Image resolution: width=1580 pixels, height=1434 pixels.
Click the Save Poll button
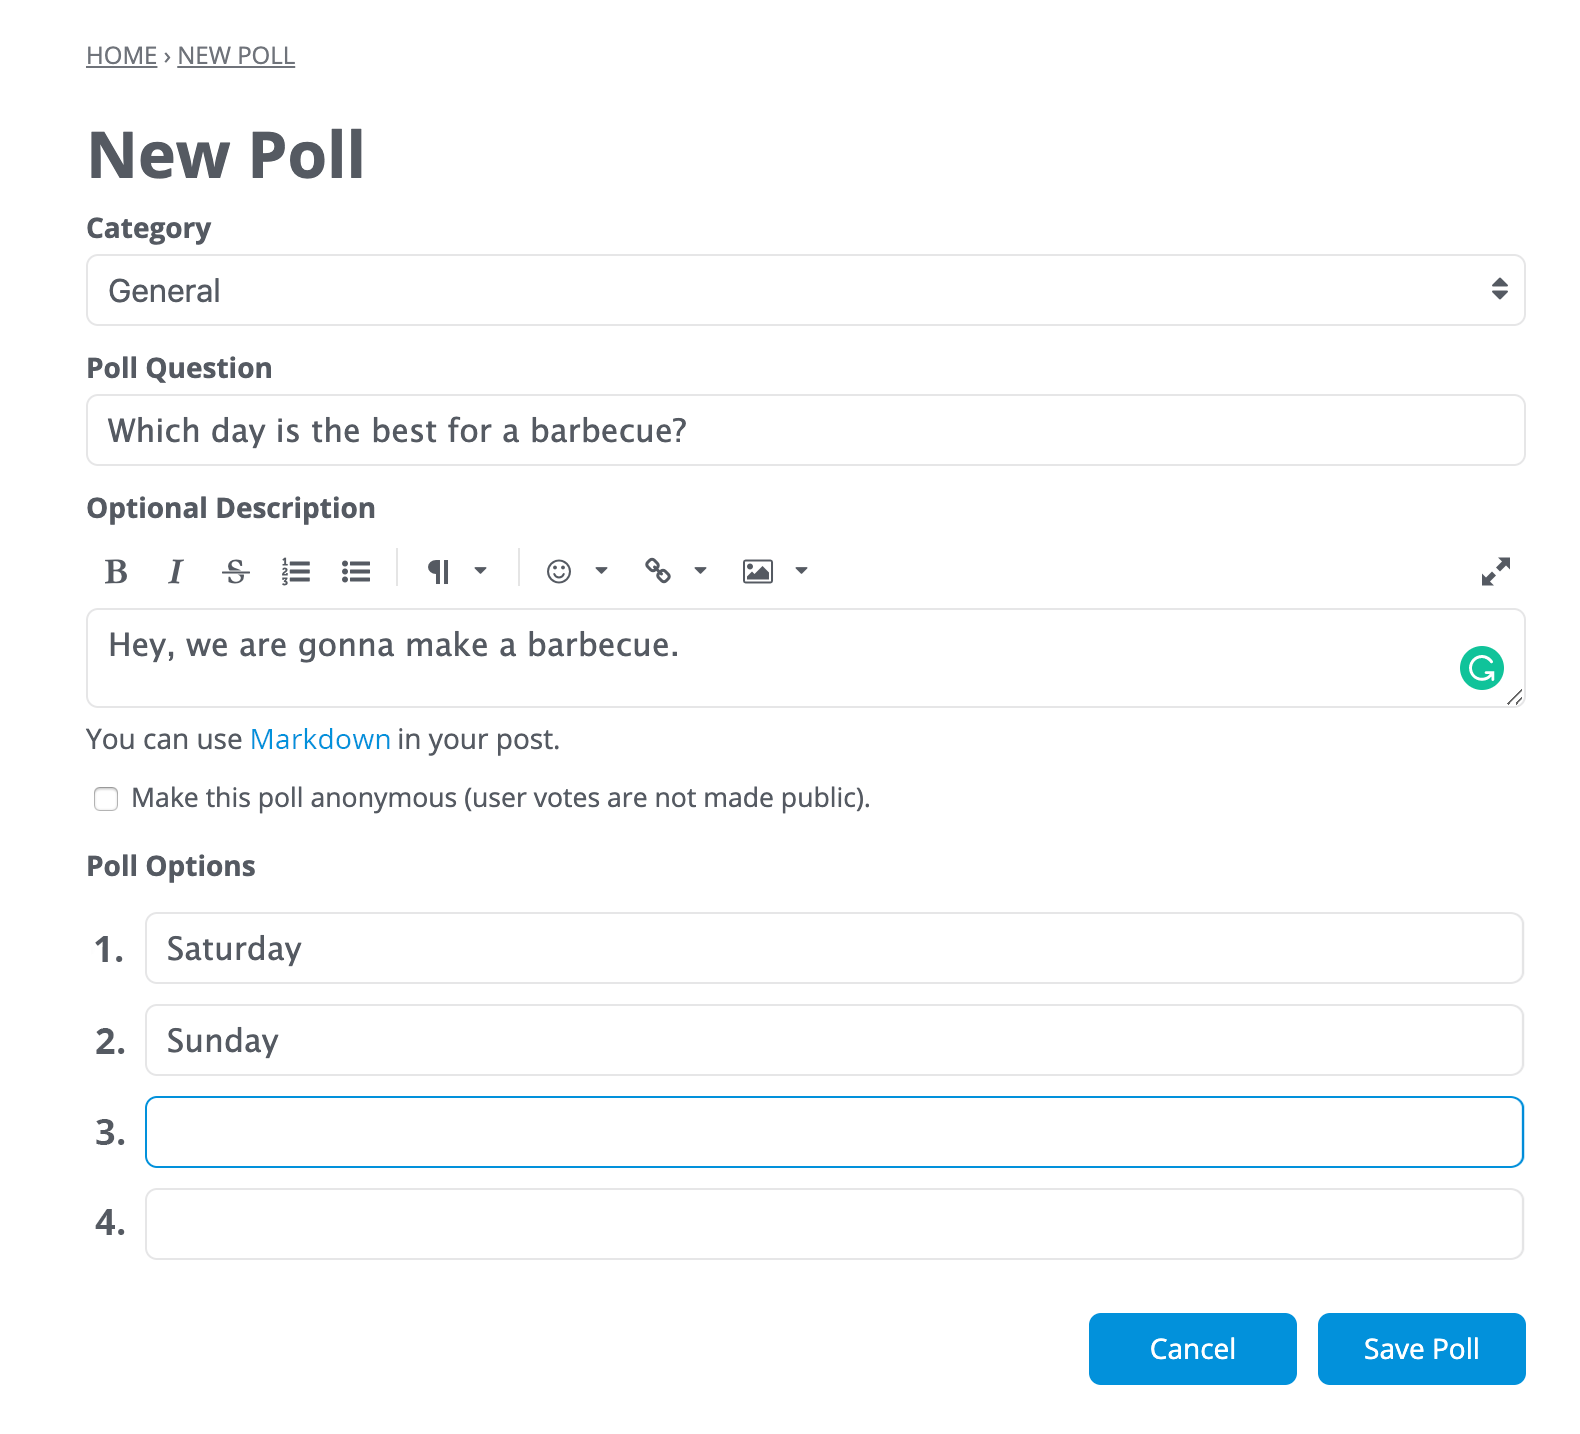[1421, 1348]
